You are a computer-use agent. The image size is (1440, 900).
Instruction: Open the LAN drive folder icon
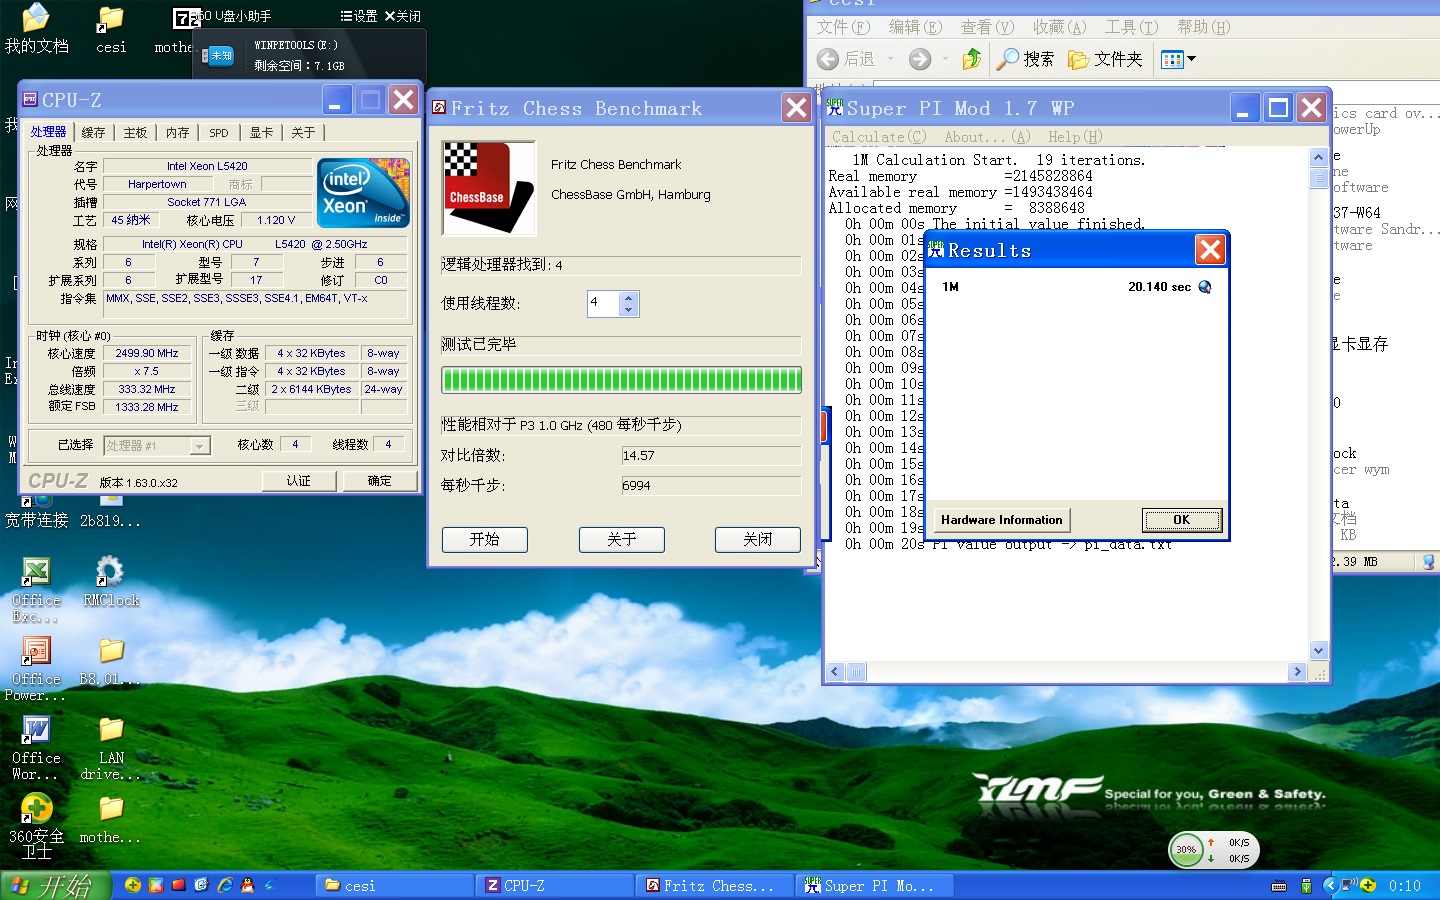111,748
